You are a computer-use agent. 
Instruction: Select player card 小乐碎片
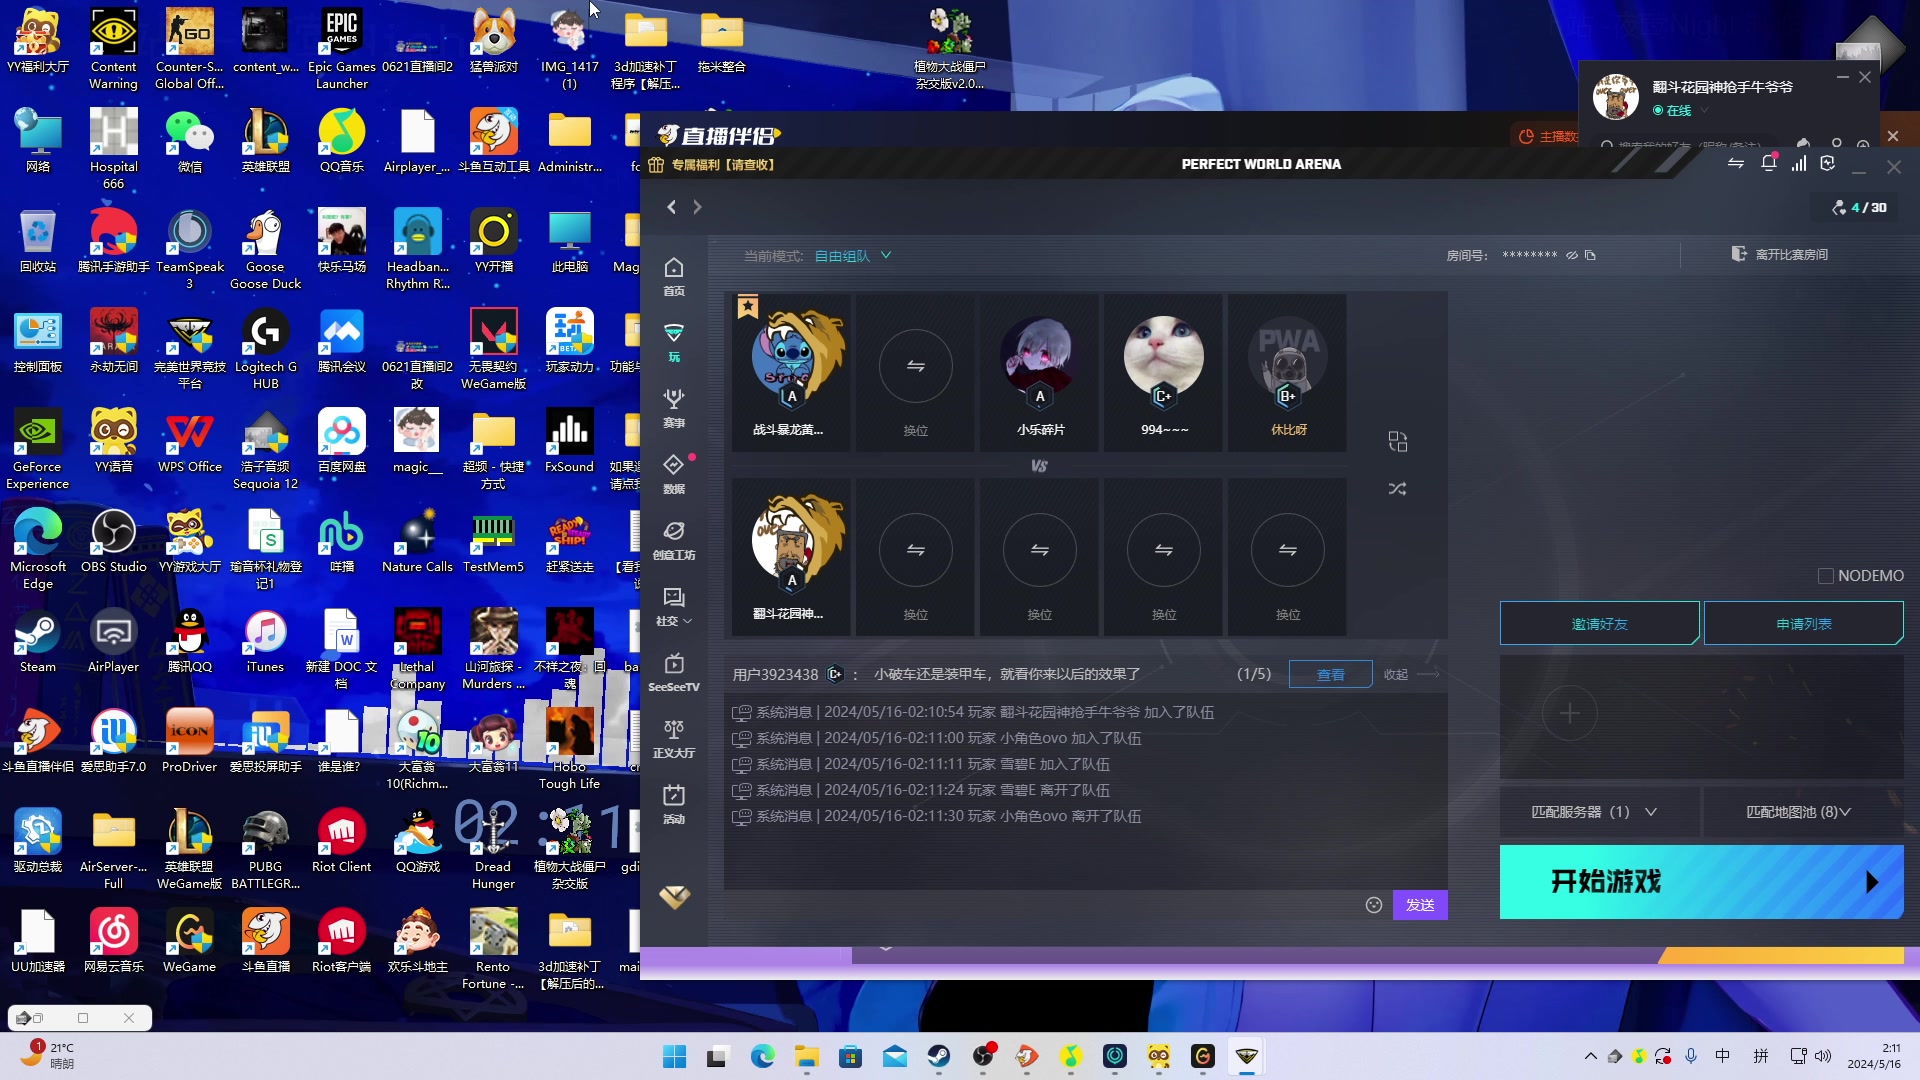click(x=1040, y=372)
